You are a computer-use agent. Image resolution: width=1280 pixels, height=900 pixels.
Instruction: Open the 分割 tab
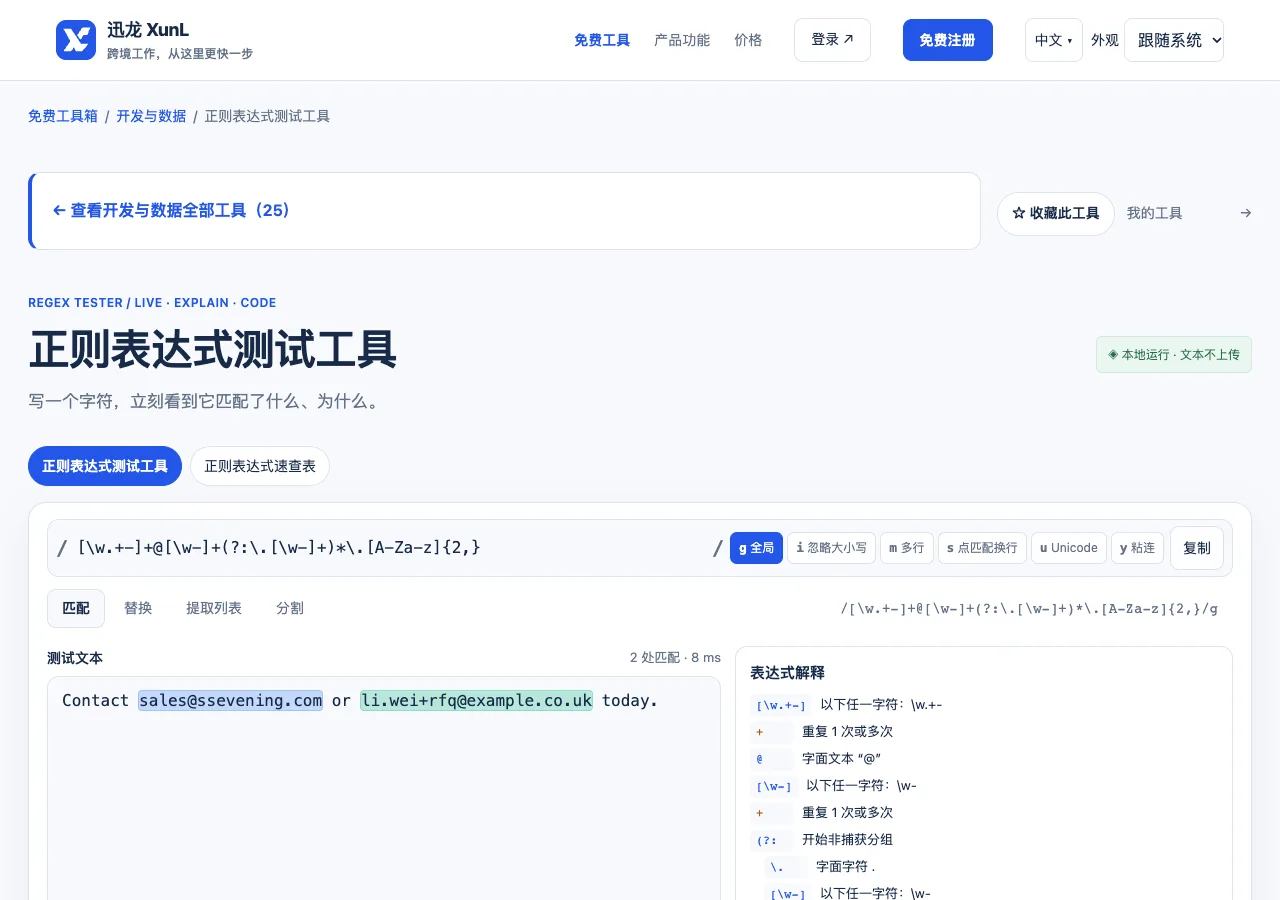(x=290, y=608)
